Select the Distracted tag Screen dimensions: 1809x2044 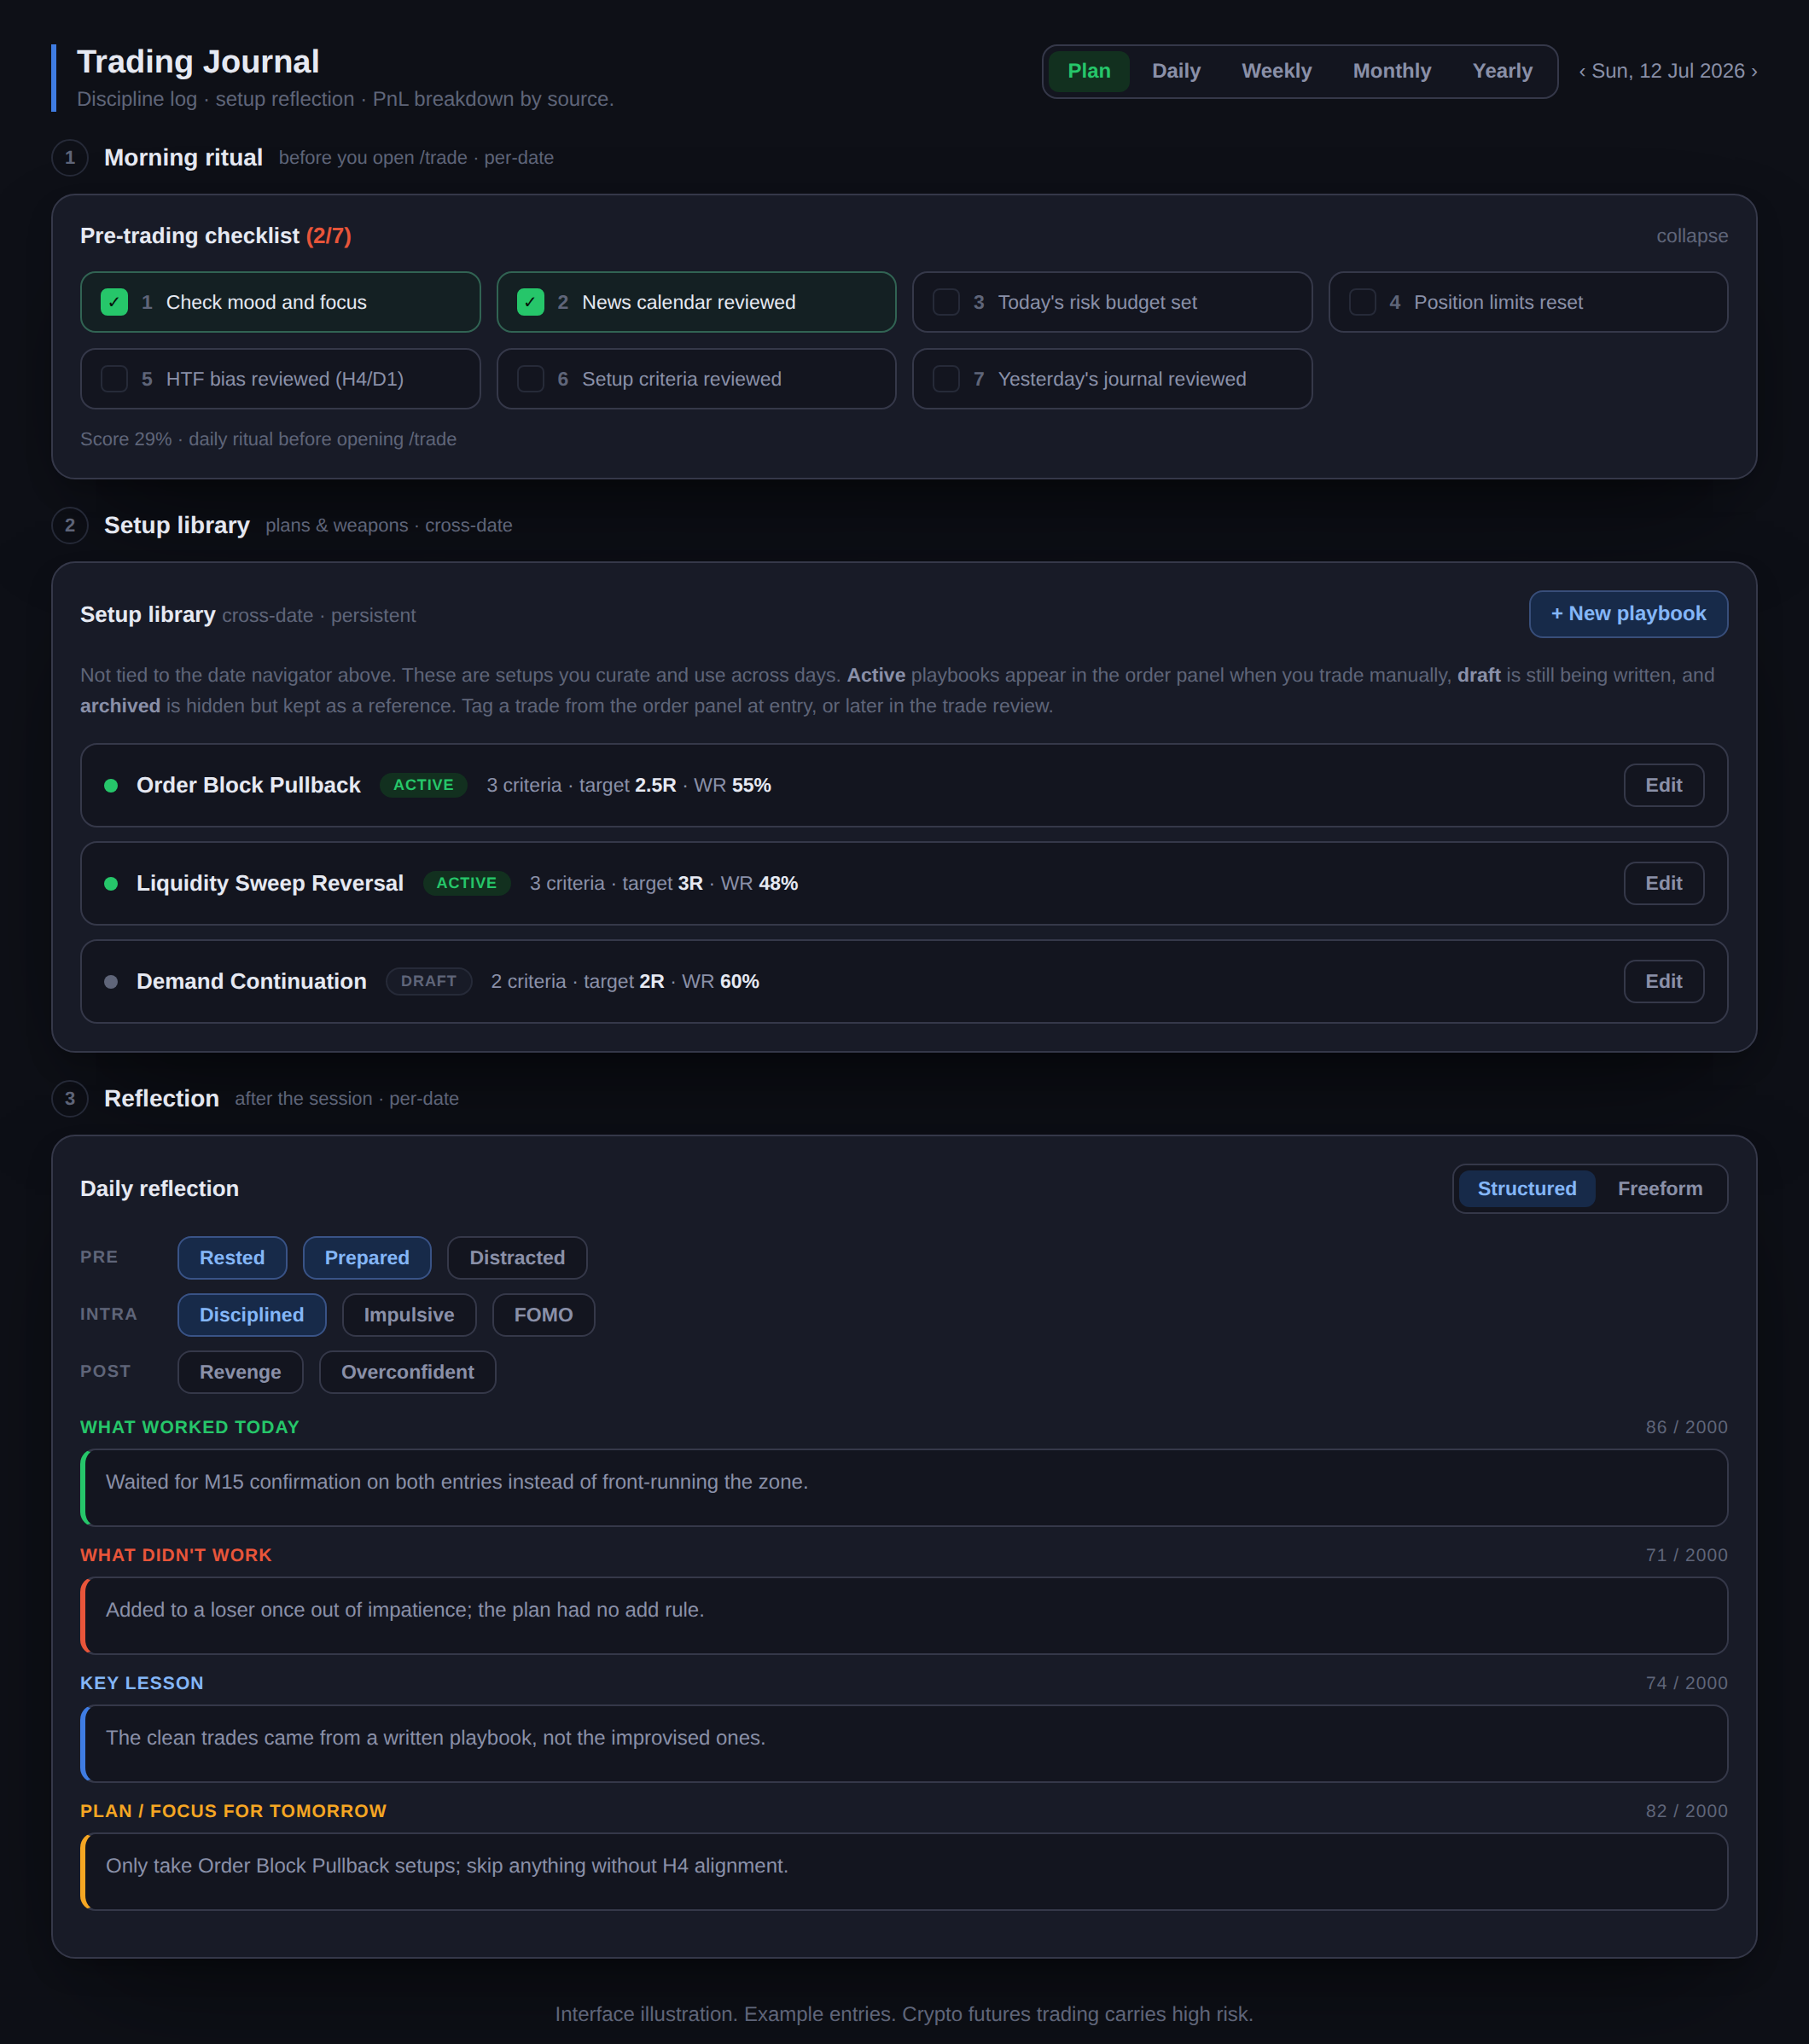(517, 1257)
